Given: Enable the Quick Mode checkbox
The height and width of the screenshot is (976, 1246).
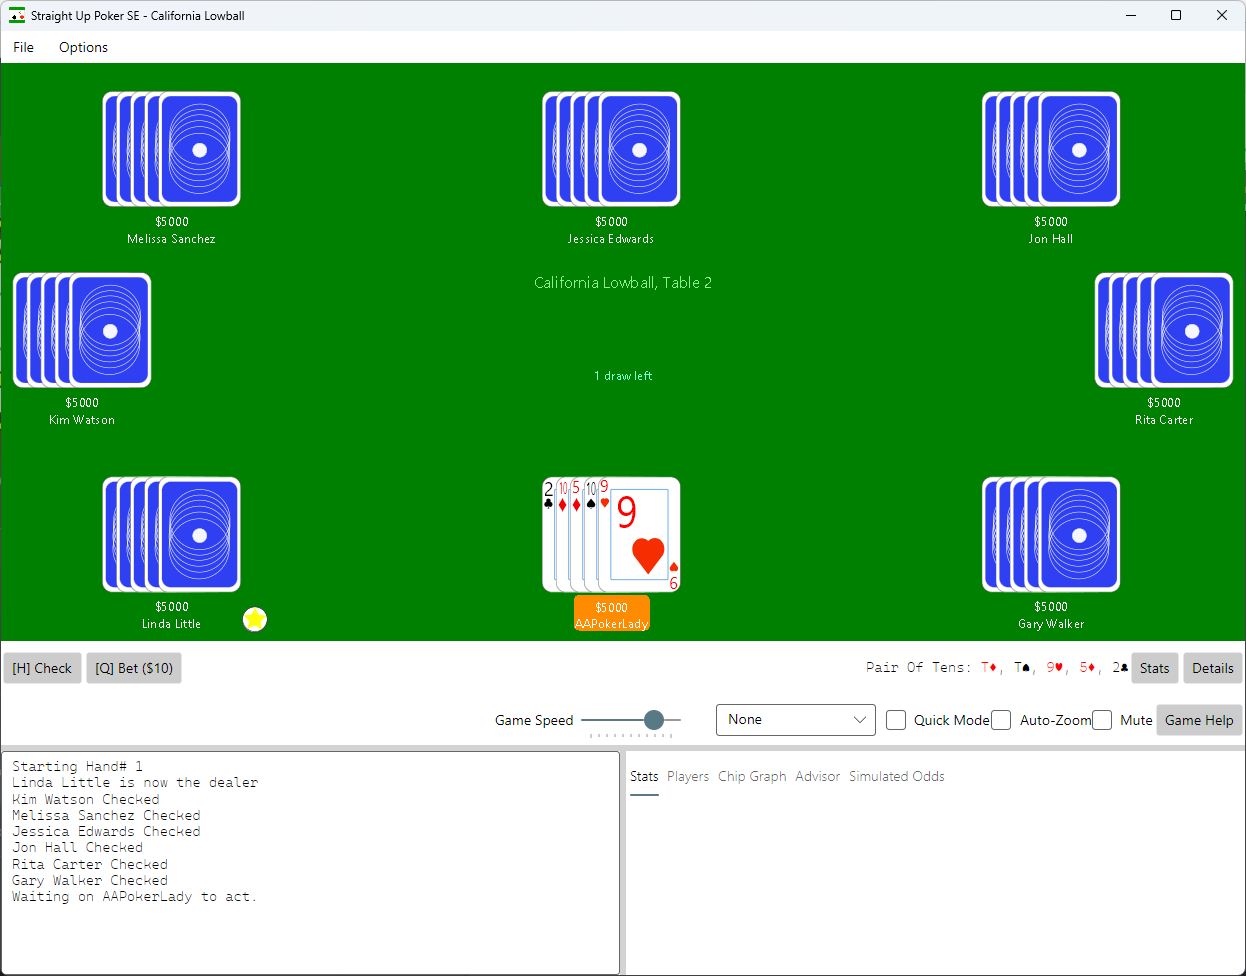Looking at the screenshot, I should click(x=896, y=720).
